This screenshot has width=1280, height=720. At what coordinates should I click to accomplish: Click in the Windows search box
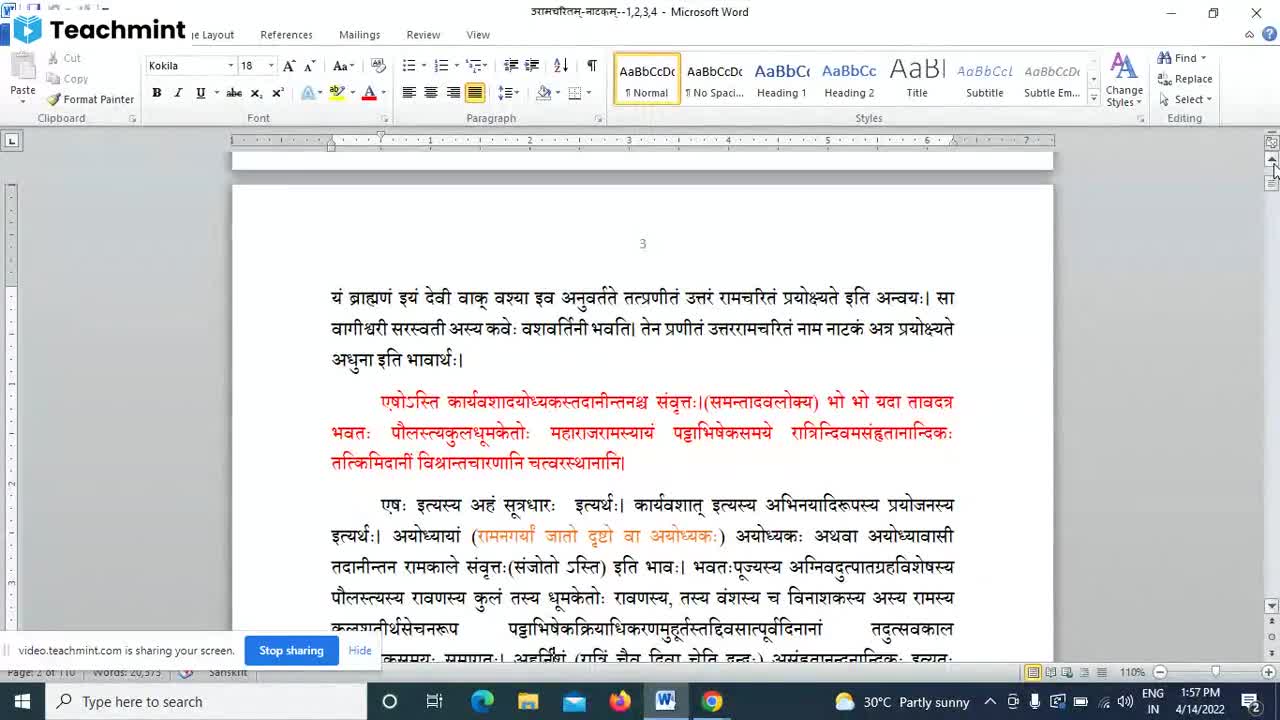[207, 702]
